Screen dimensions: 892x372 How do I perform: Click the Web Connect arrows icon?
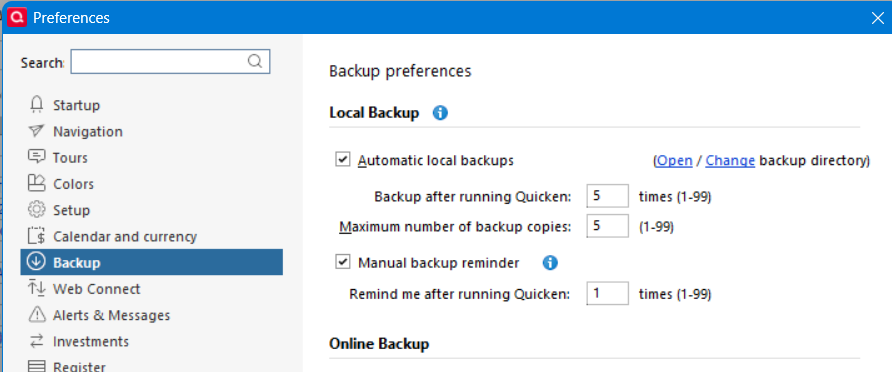pos(36,288)
